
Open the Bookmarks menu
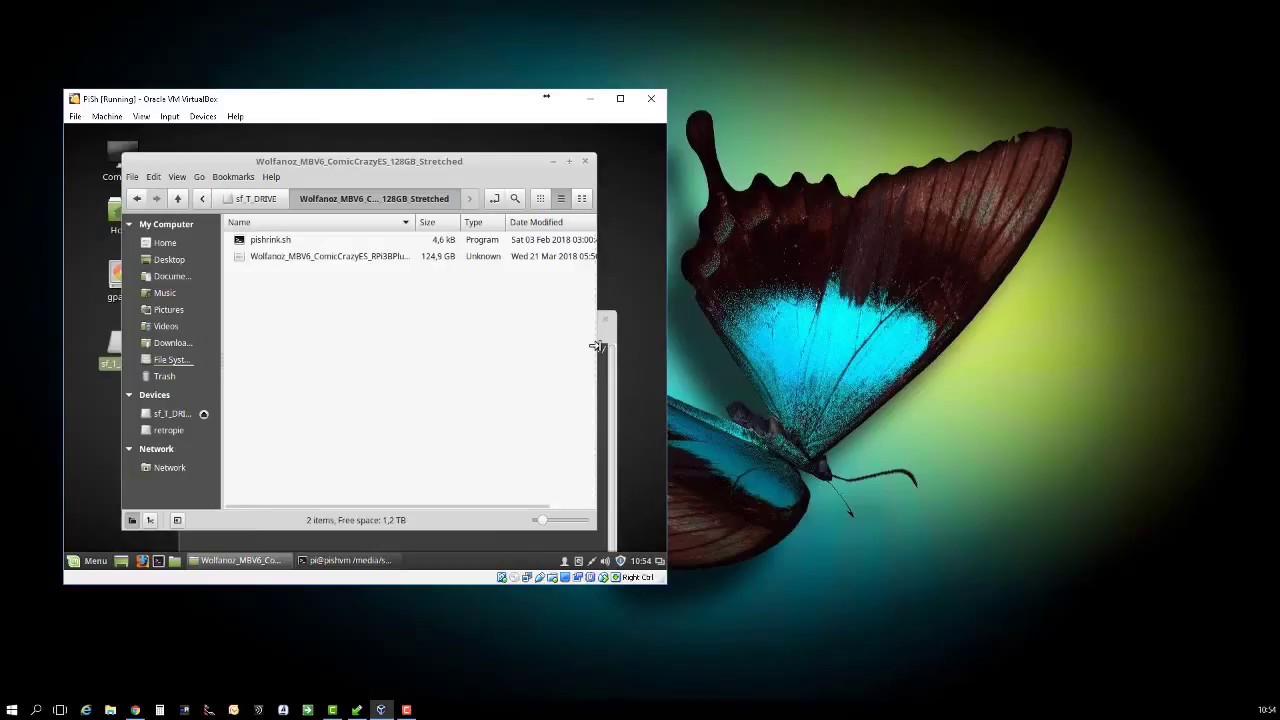[x=233, y=177]
